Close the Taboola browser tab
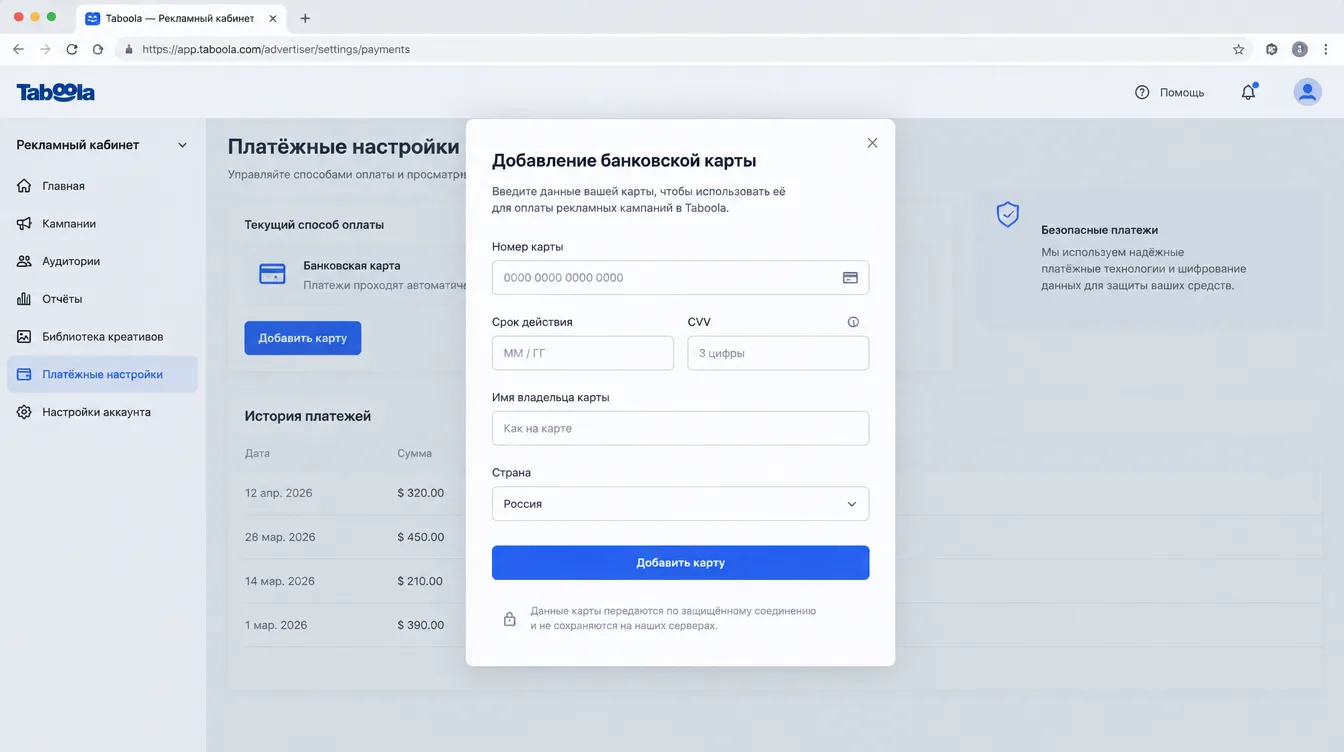 pyautogui.click(x=273, y=18)
